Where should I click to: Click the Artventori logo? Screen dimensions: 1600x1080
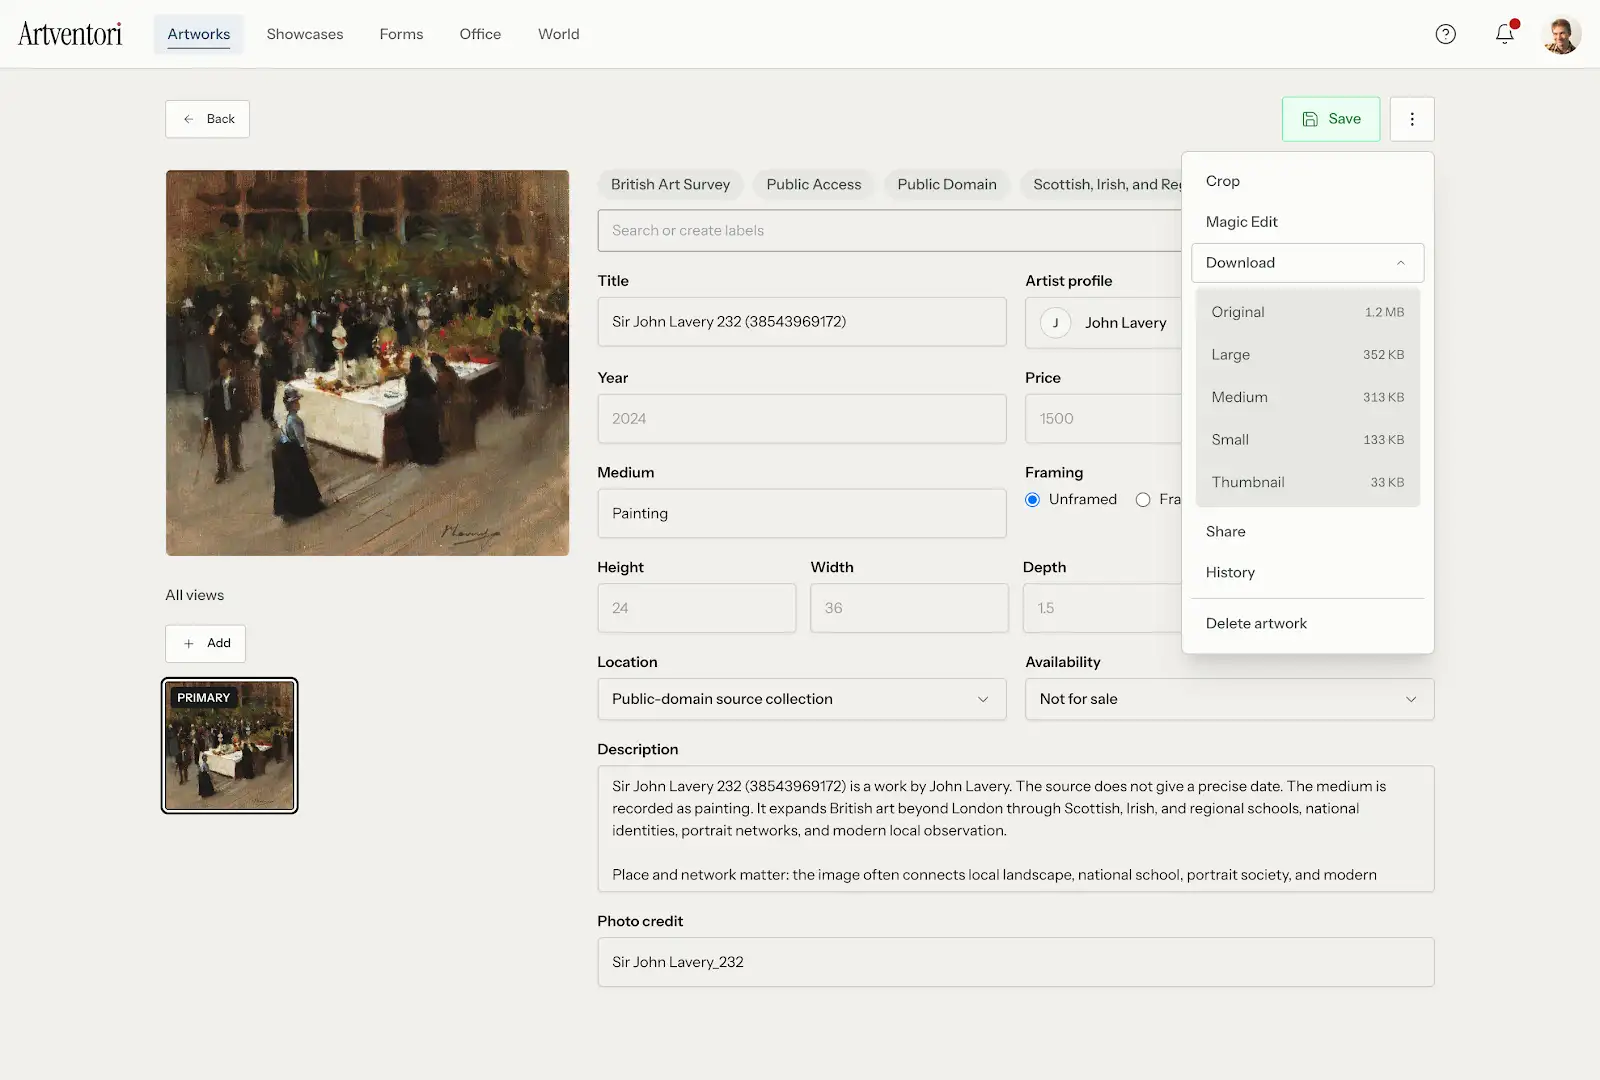70,34
